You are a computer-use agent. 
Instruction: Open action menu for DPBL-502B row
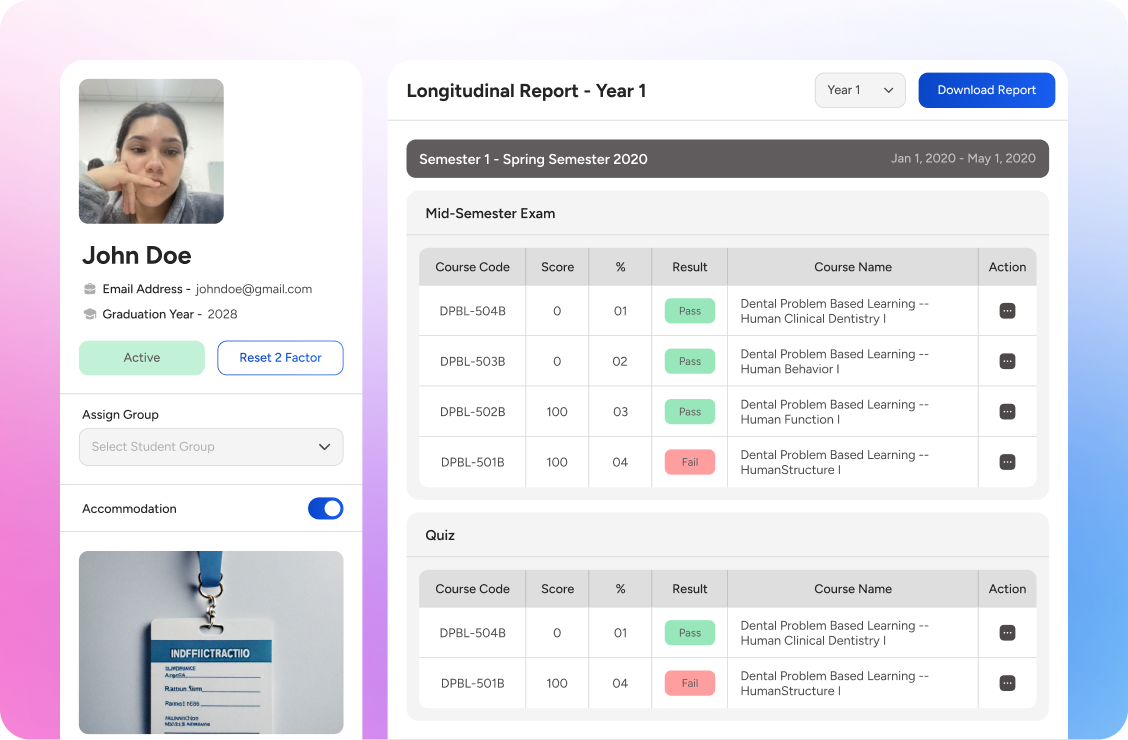pyautogui.click(x=1007, y=412)
